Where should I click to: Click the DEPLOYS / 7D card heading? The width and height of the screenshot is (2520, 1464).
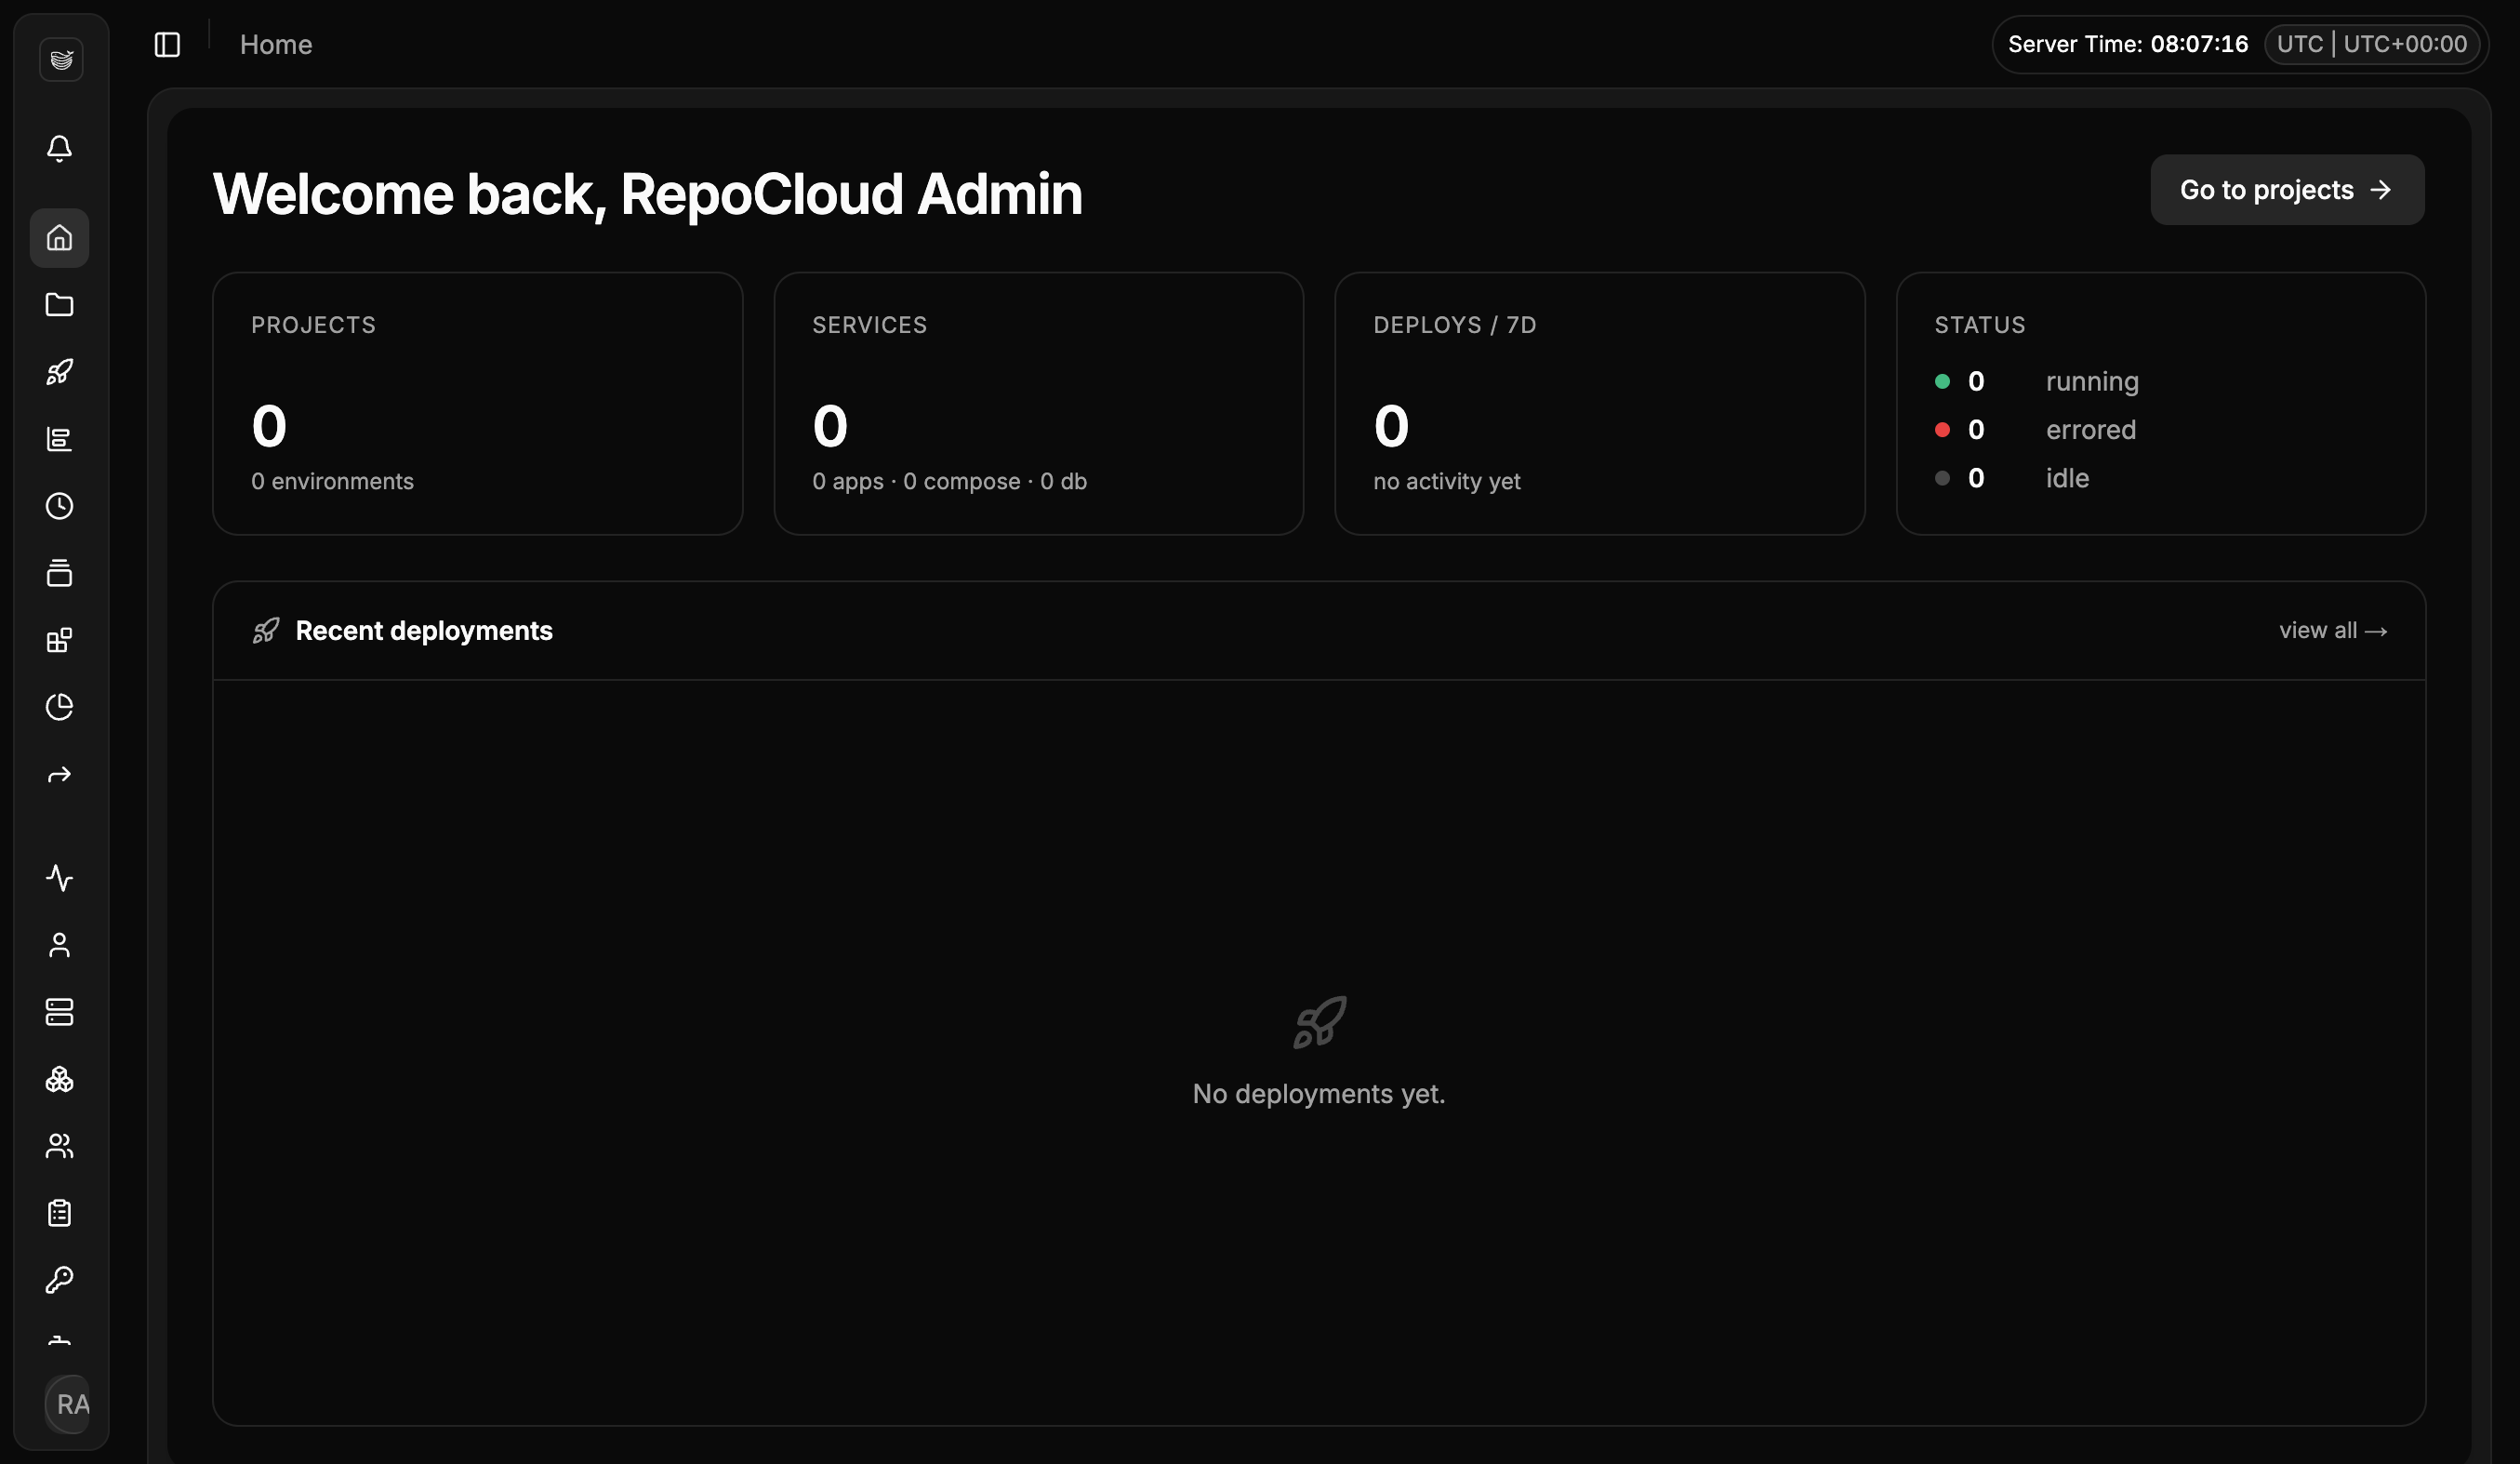point(1454,325)
